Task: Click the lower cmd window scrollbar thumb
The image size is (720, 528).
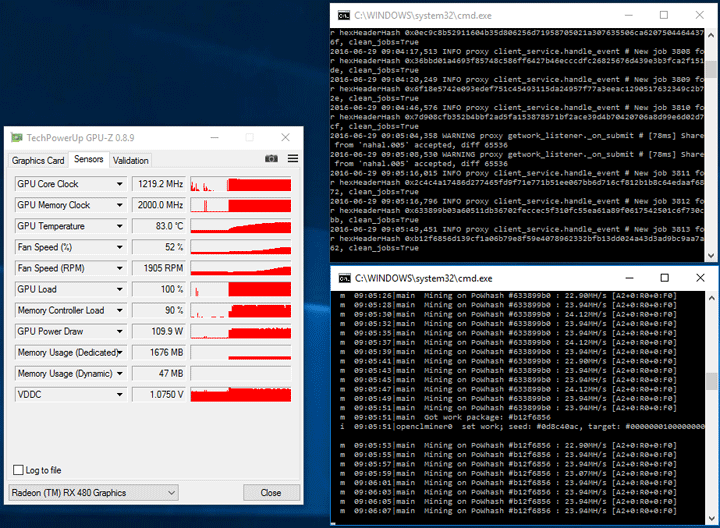Action: pos(712,381)
